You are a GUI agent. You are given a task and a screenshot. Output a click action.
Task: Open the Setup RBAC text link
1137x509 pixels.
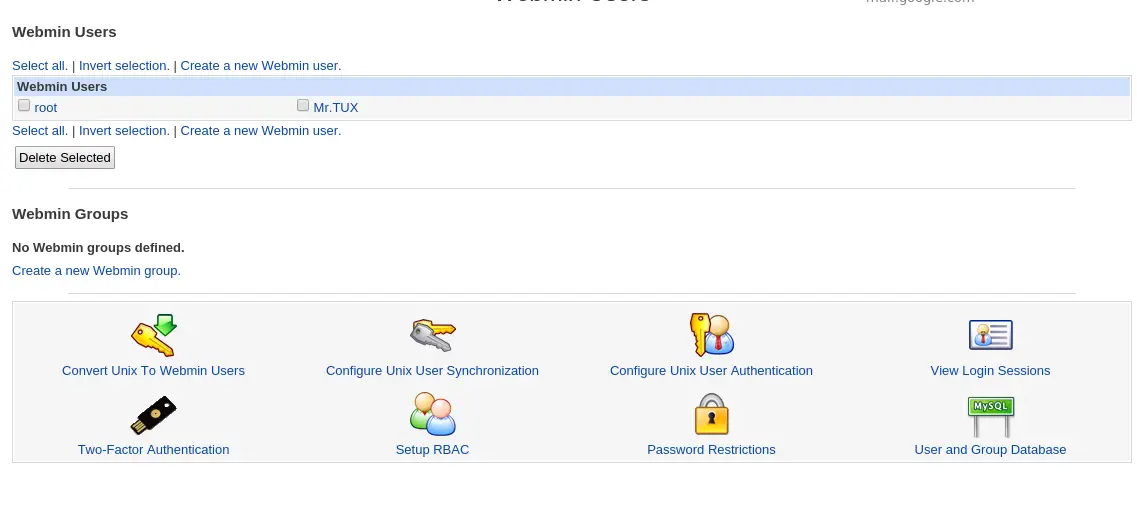tap(432, 450)
